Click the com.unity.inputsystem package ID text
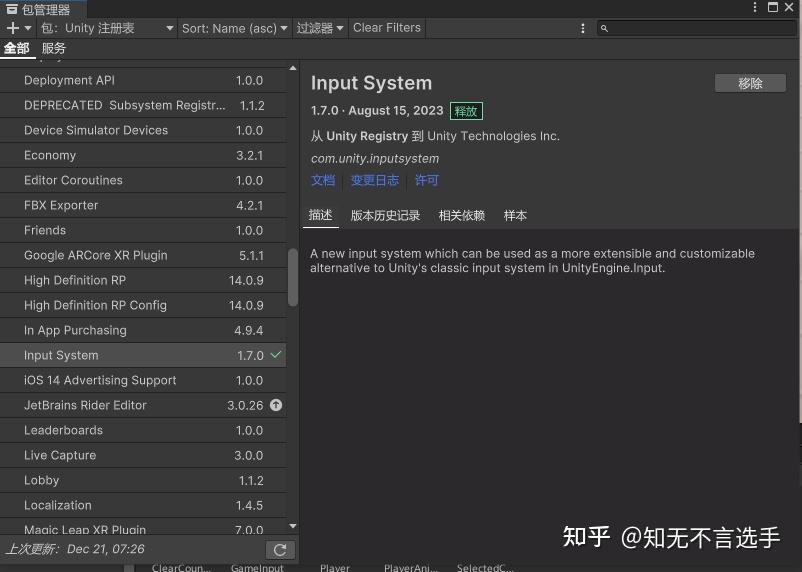802x572 pixels. coord(375,159)
